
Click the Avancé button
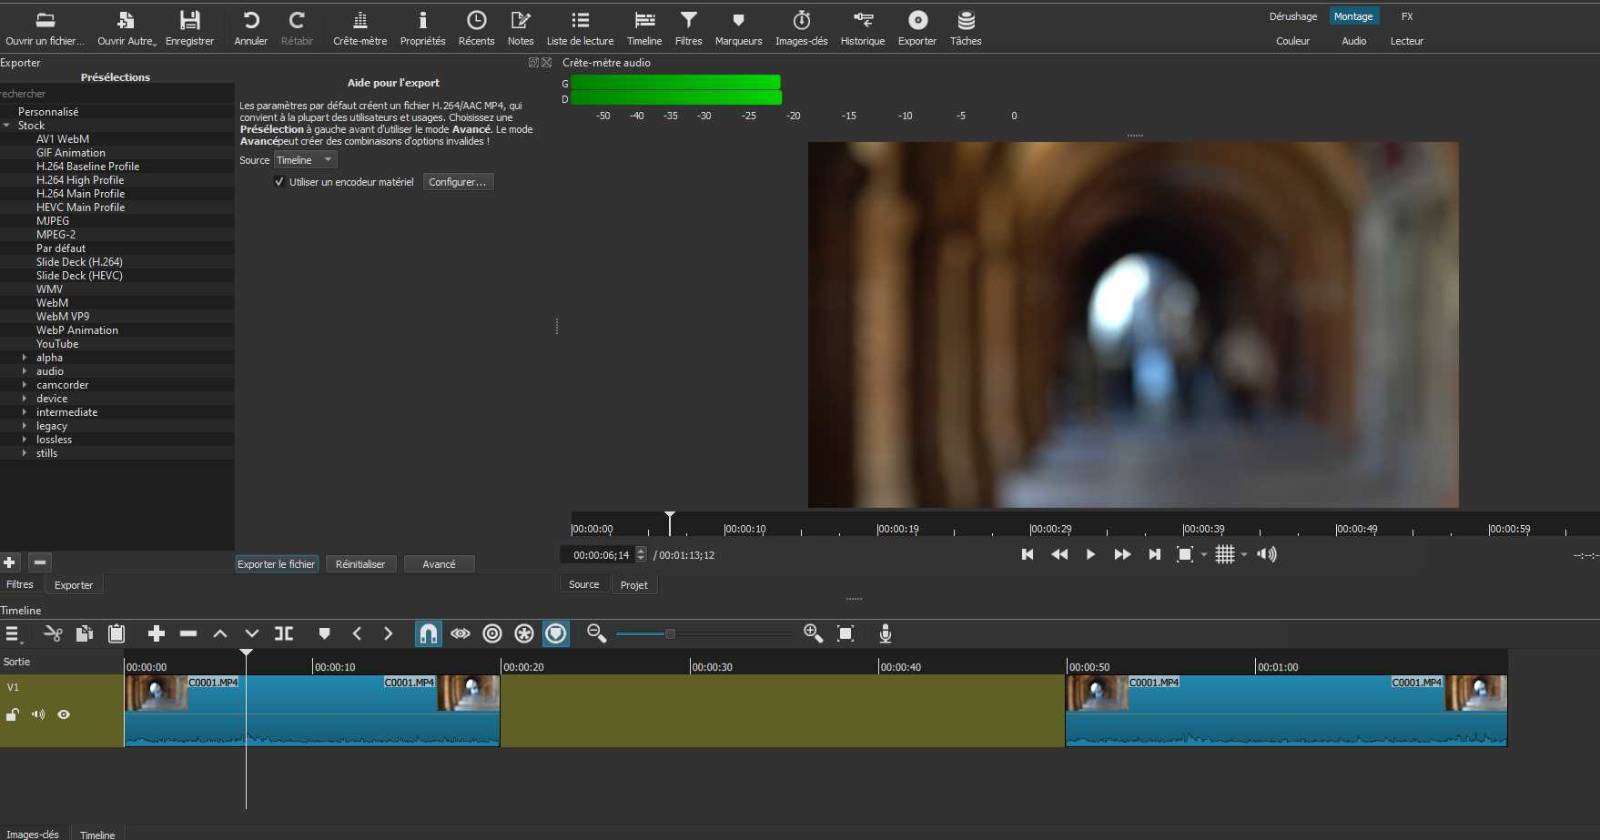tap(438, 564)
